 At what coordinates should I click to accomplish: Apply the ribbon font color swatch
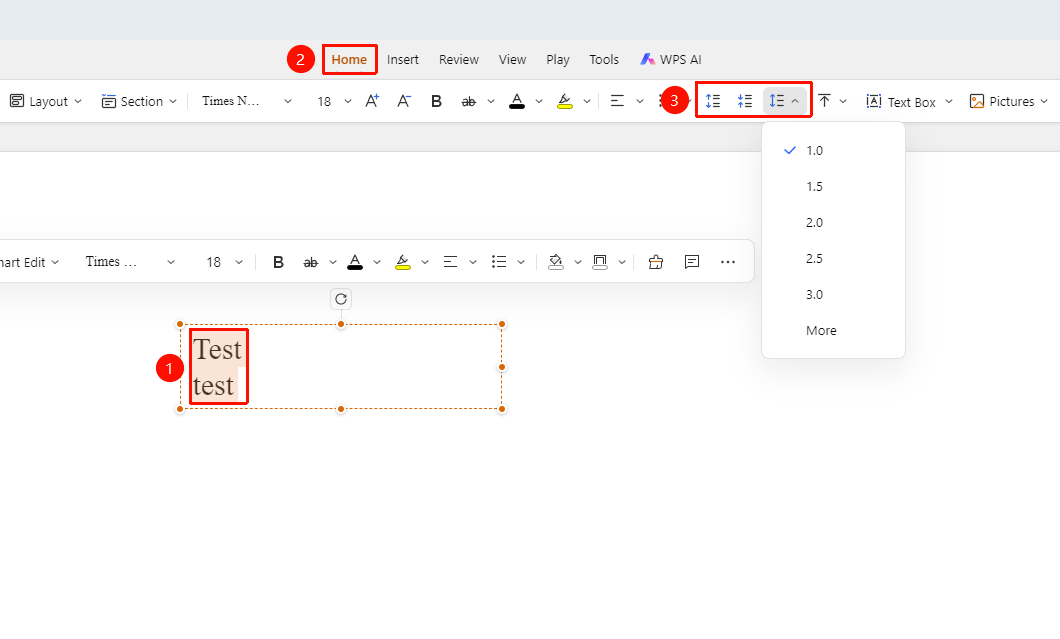click(x=516, y=101)
